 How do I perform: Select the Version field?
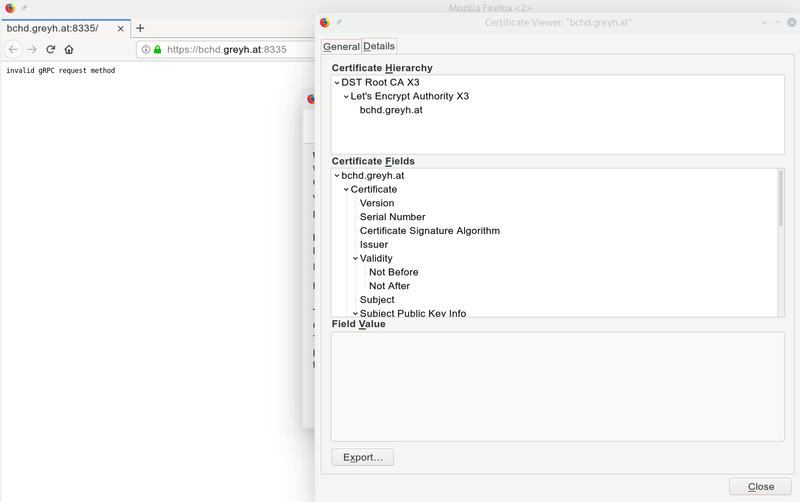click(377, 203)
